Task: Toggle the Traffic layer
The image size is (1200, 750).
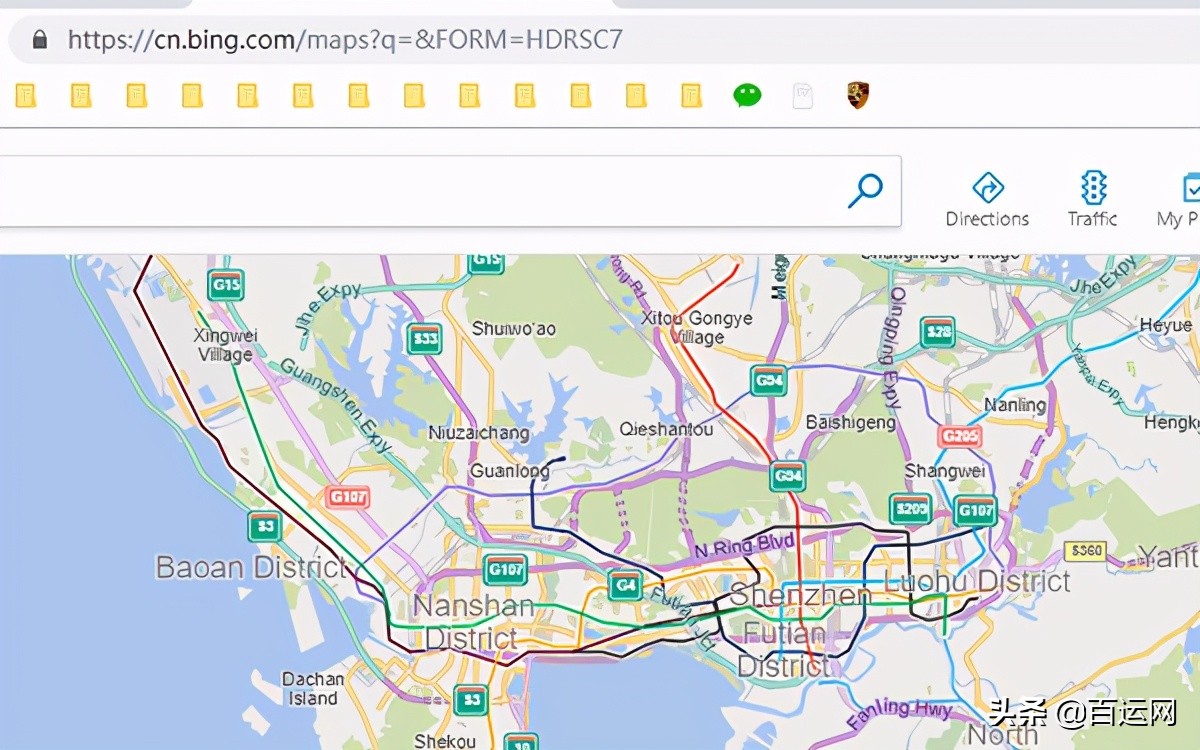Action: 1092,199
